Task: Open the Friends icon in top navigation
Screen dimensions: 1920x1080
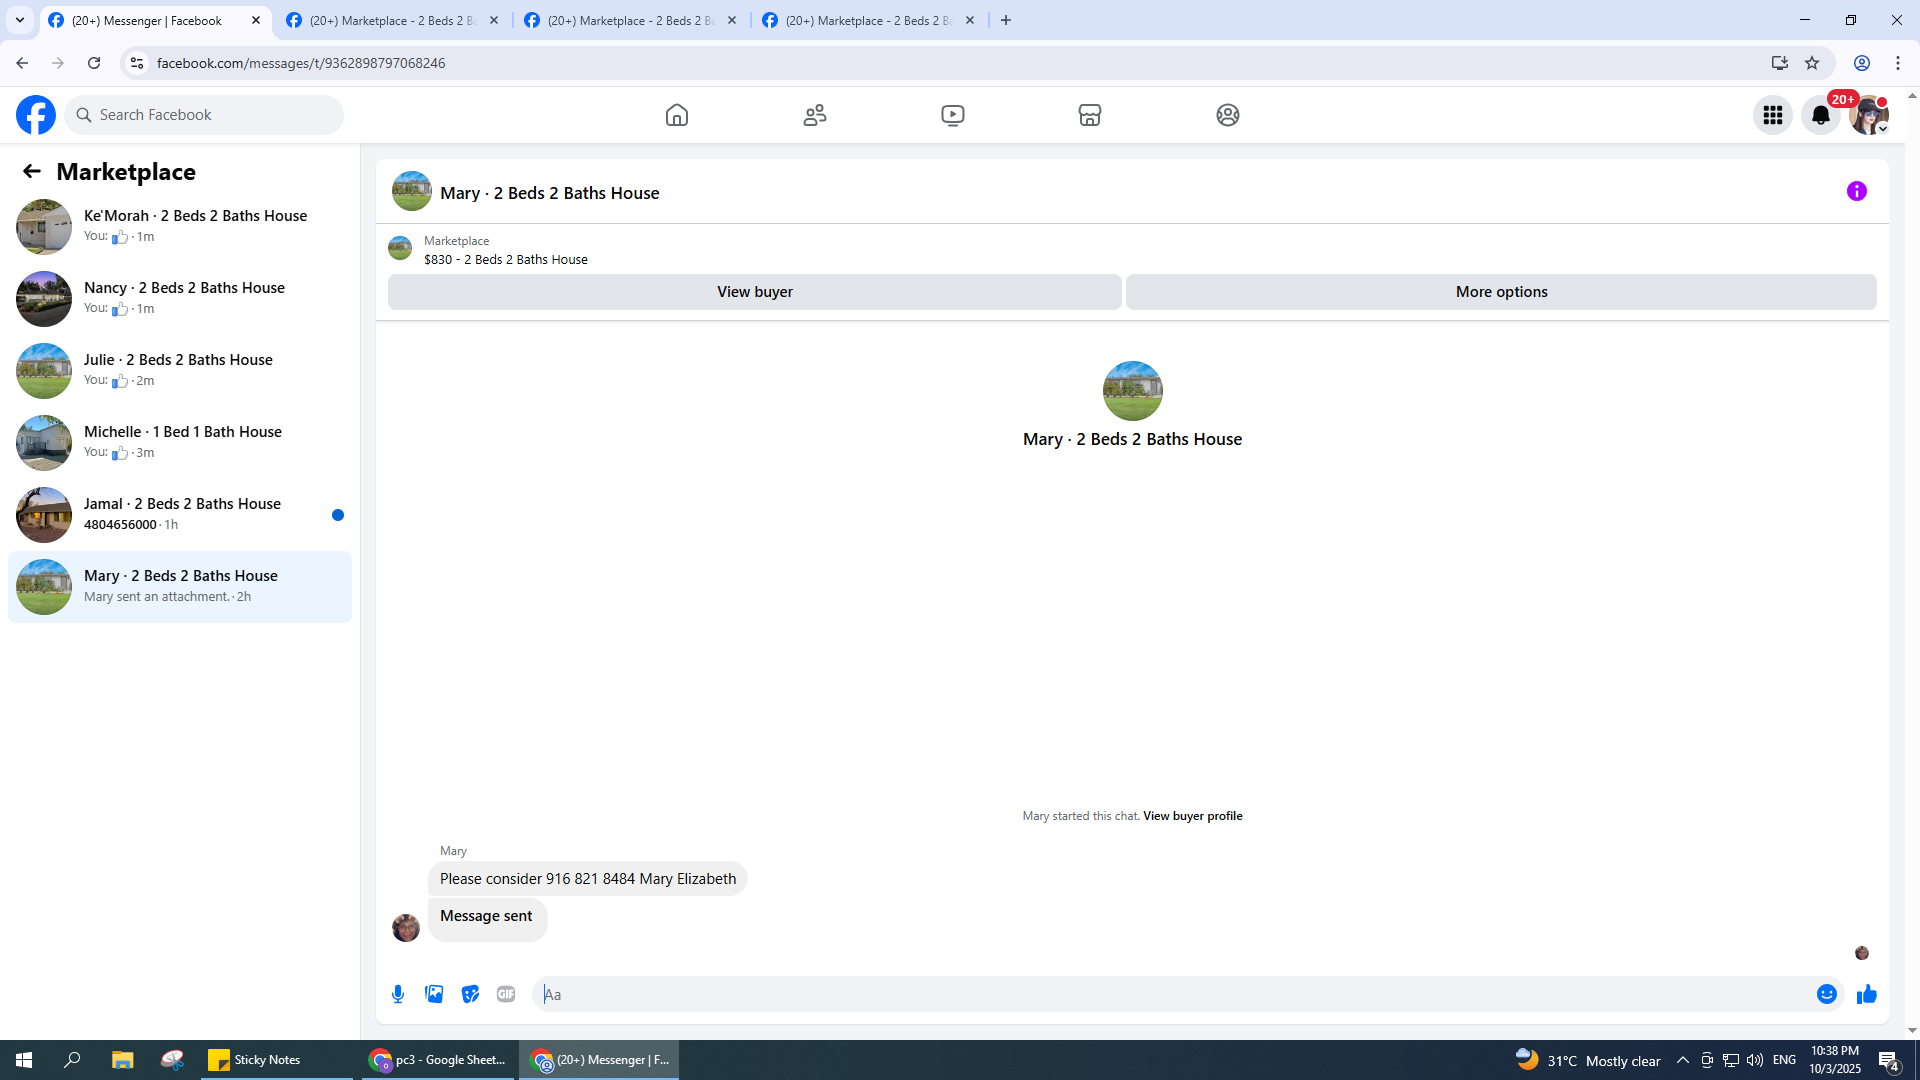Action: [x=815, y=115]
